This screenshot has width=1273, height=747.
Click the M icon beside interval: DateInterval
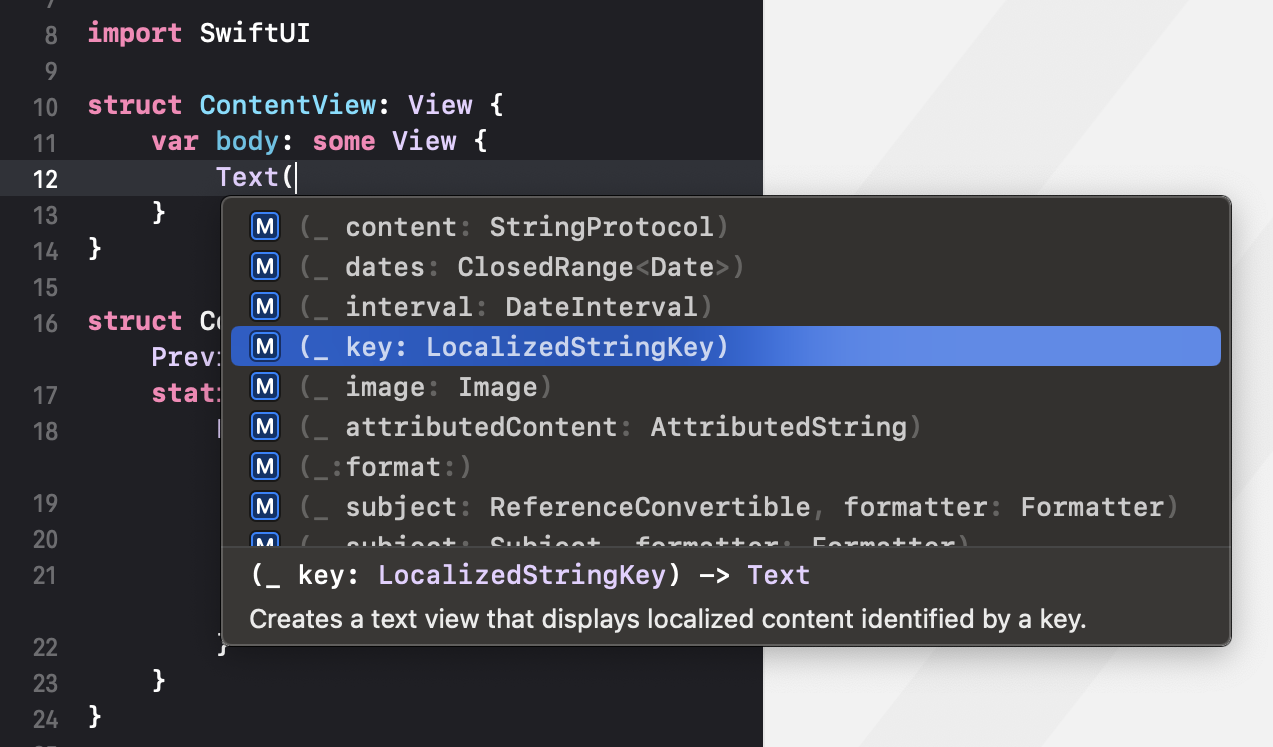tap(265, 307)
